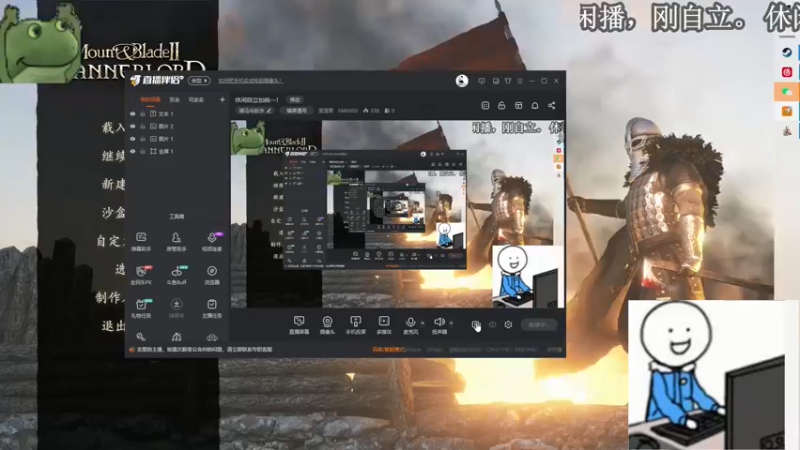
Task: Edit the game category pill with pencil
Action: point(255,110)
